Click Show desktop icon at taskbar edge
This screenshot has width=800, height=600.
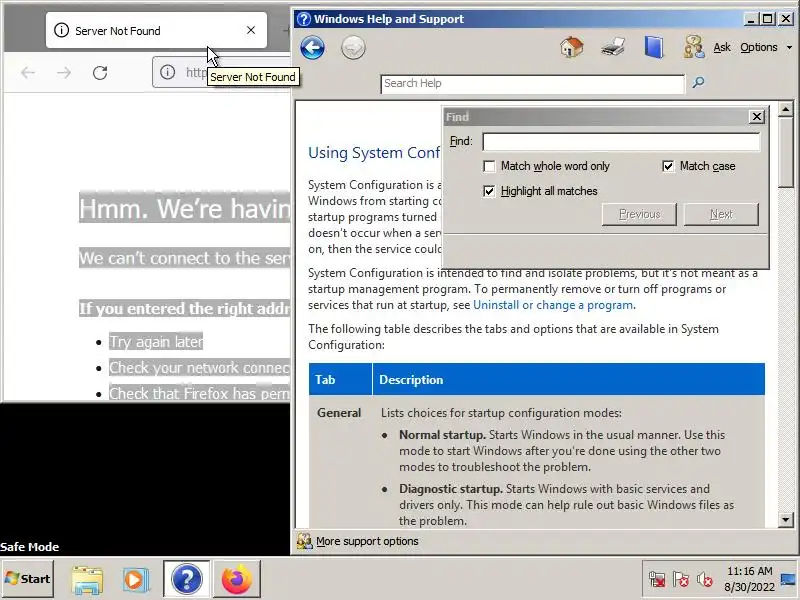789,579
